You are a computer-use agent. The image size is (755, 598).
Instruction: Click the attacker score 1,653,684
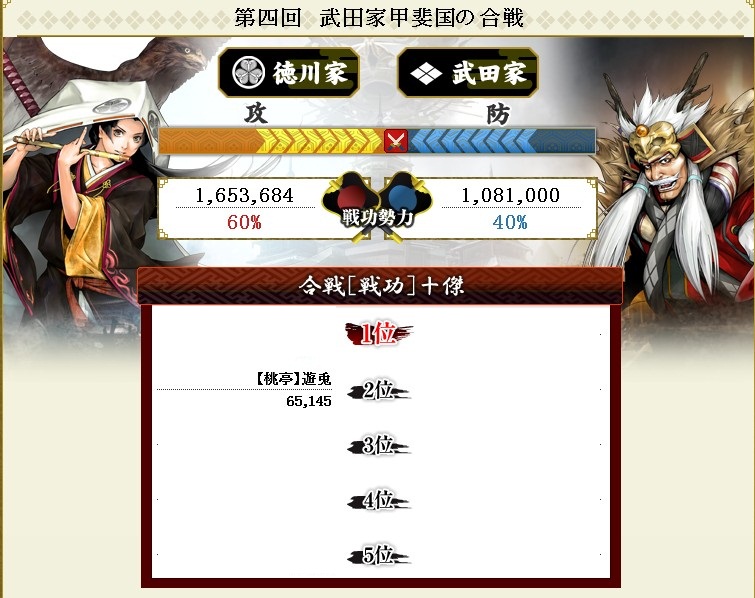(245, 195)
